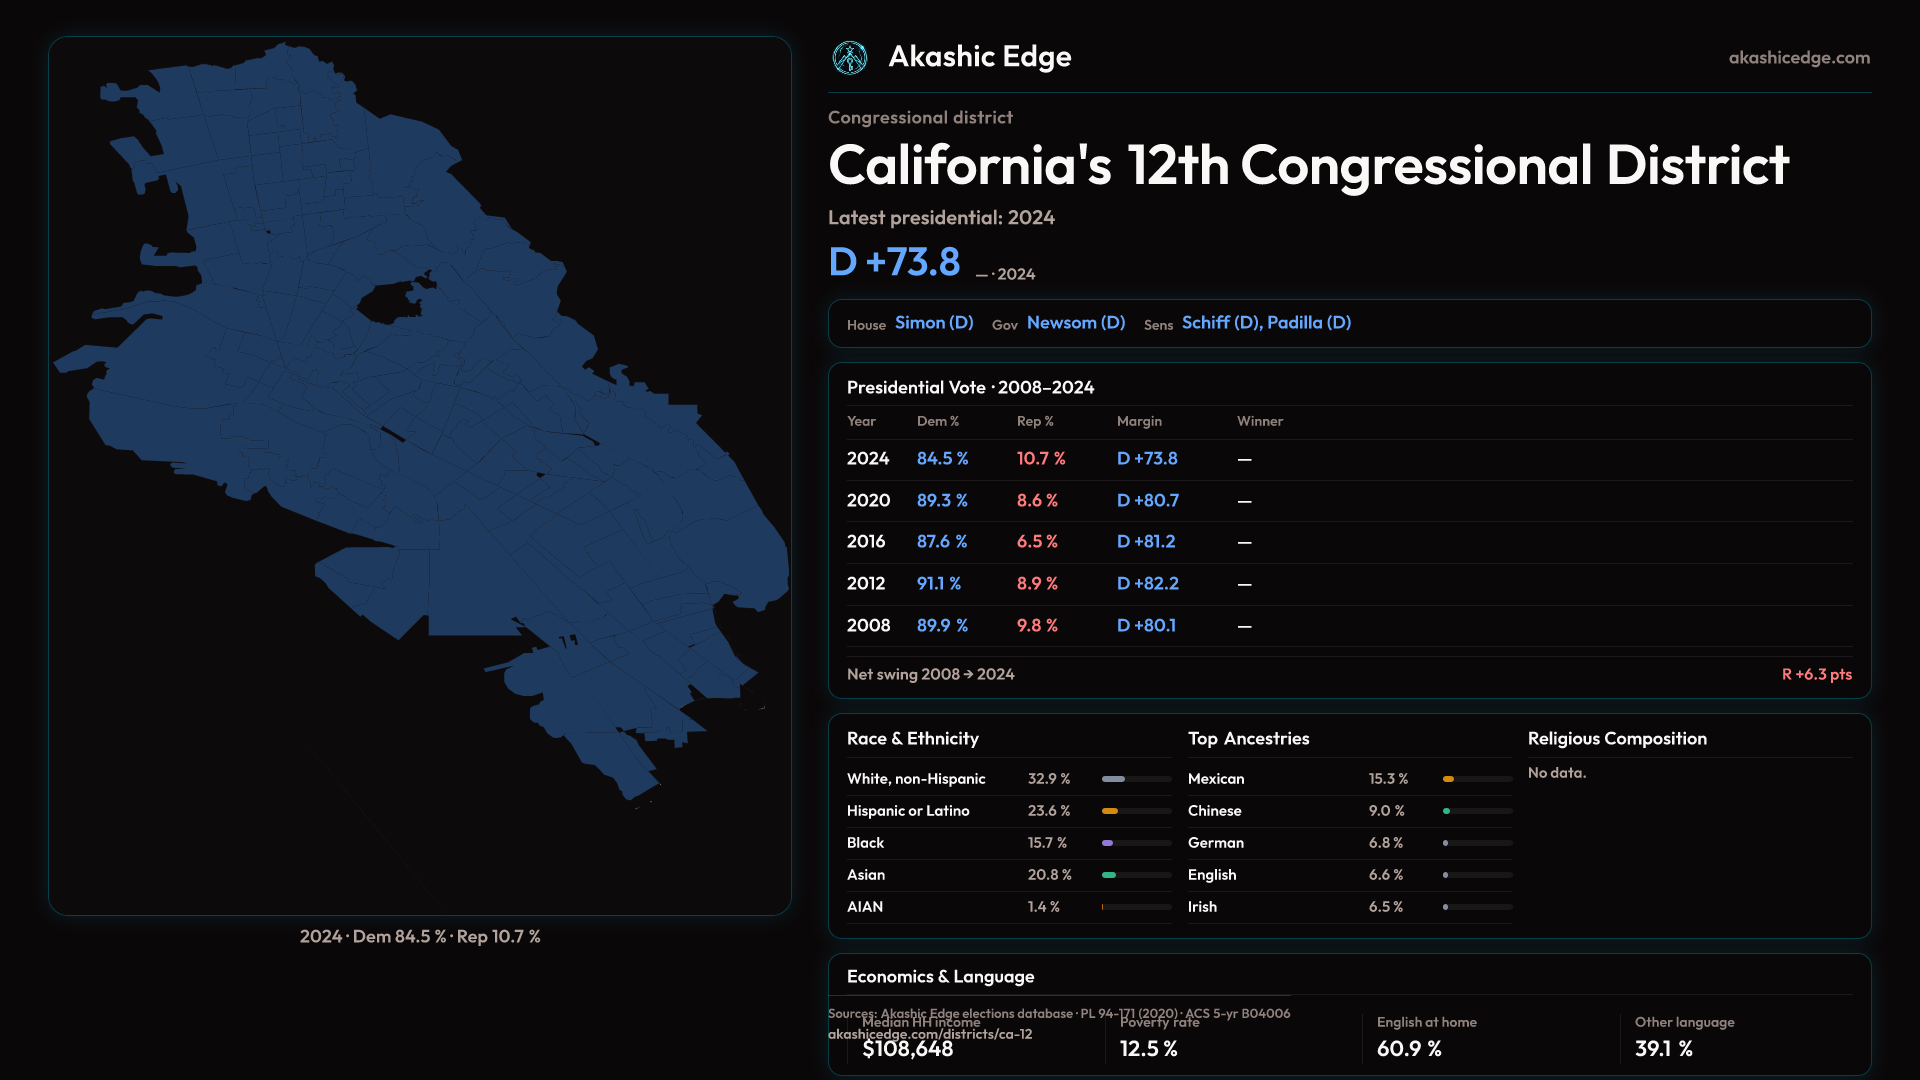Click the White, non-Hispanic percentage bar
Viewport: 1920px width, 1080px height.
1114,779
